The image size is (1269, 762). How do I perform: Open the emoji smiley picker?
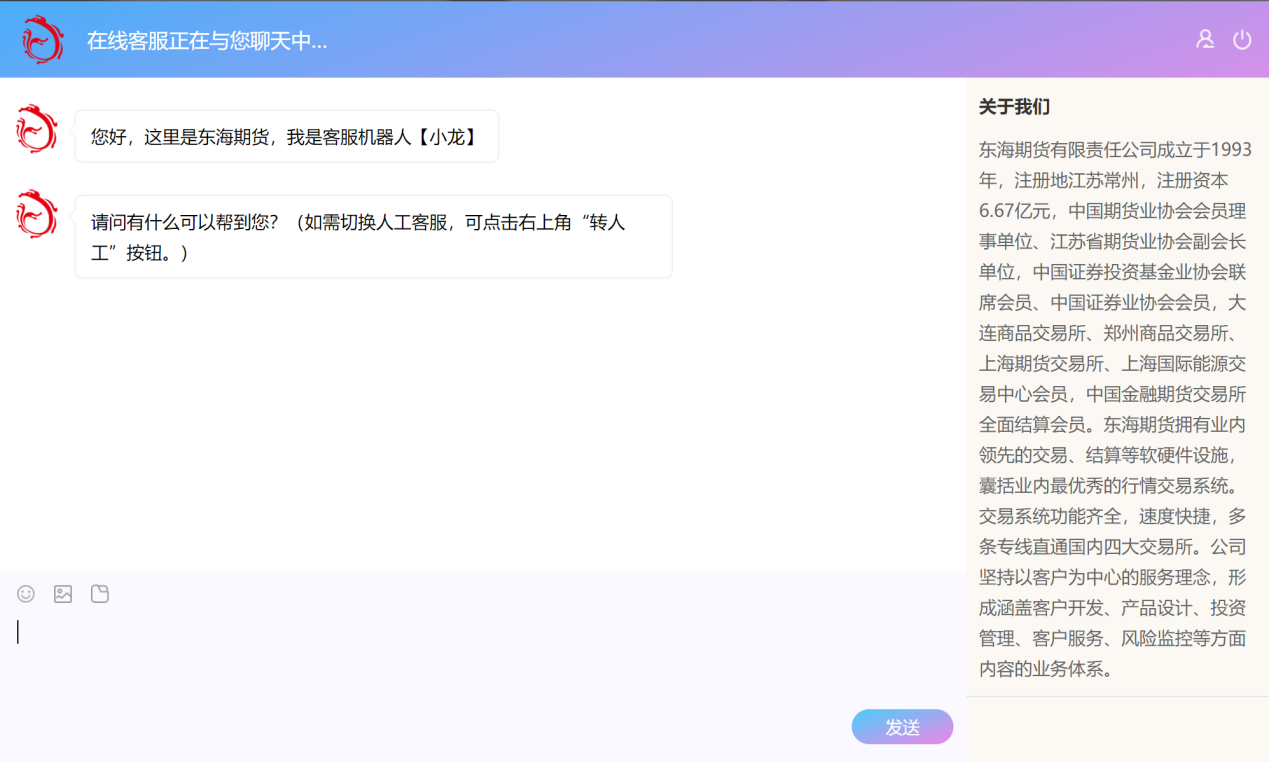click(x=26, y=594)
